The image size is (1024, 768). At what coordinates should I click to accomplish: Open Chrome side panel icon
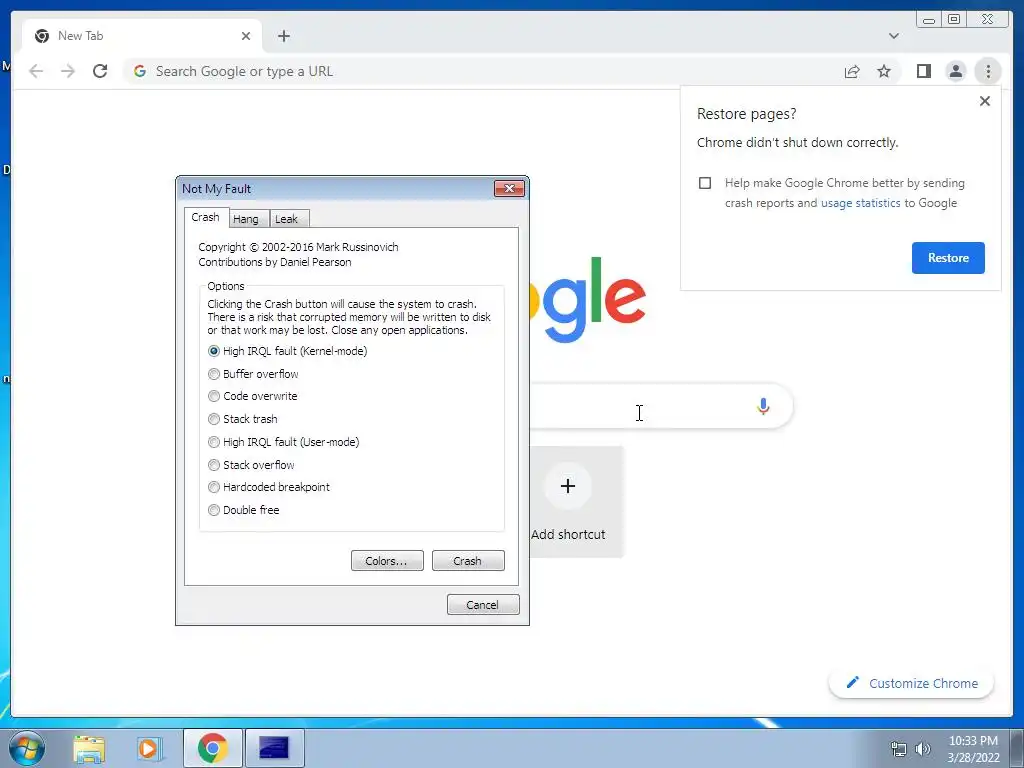coord(923,71)
